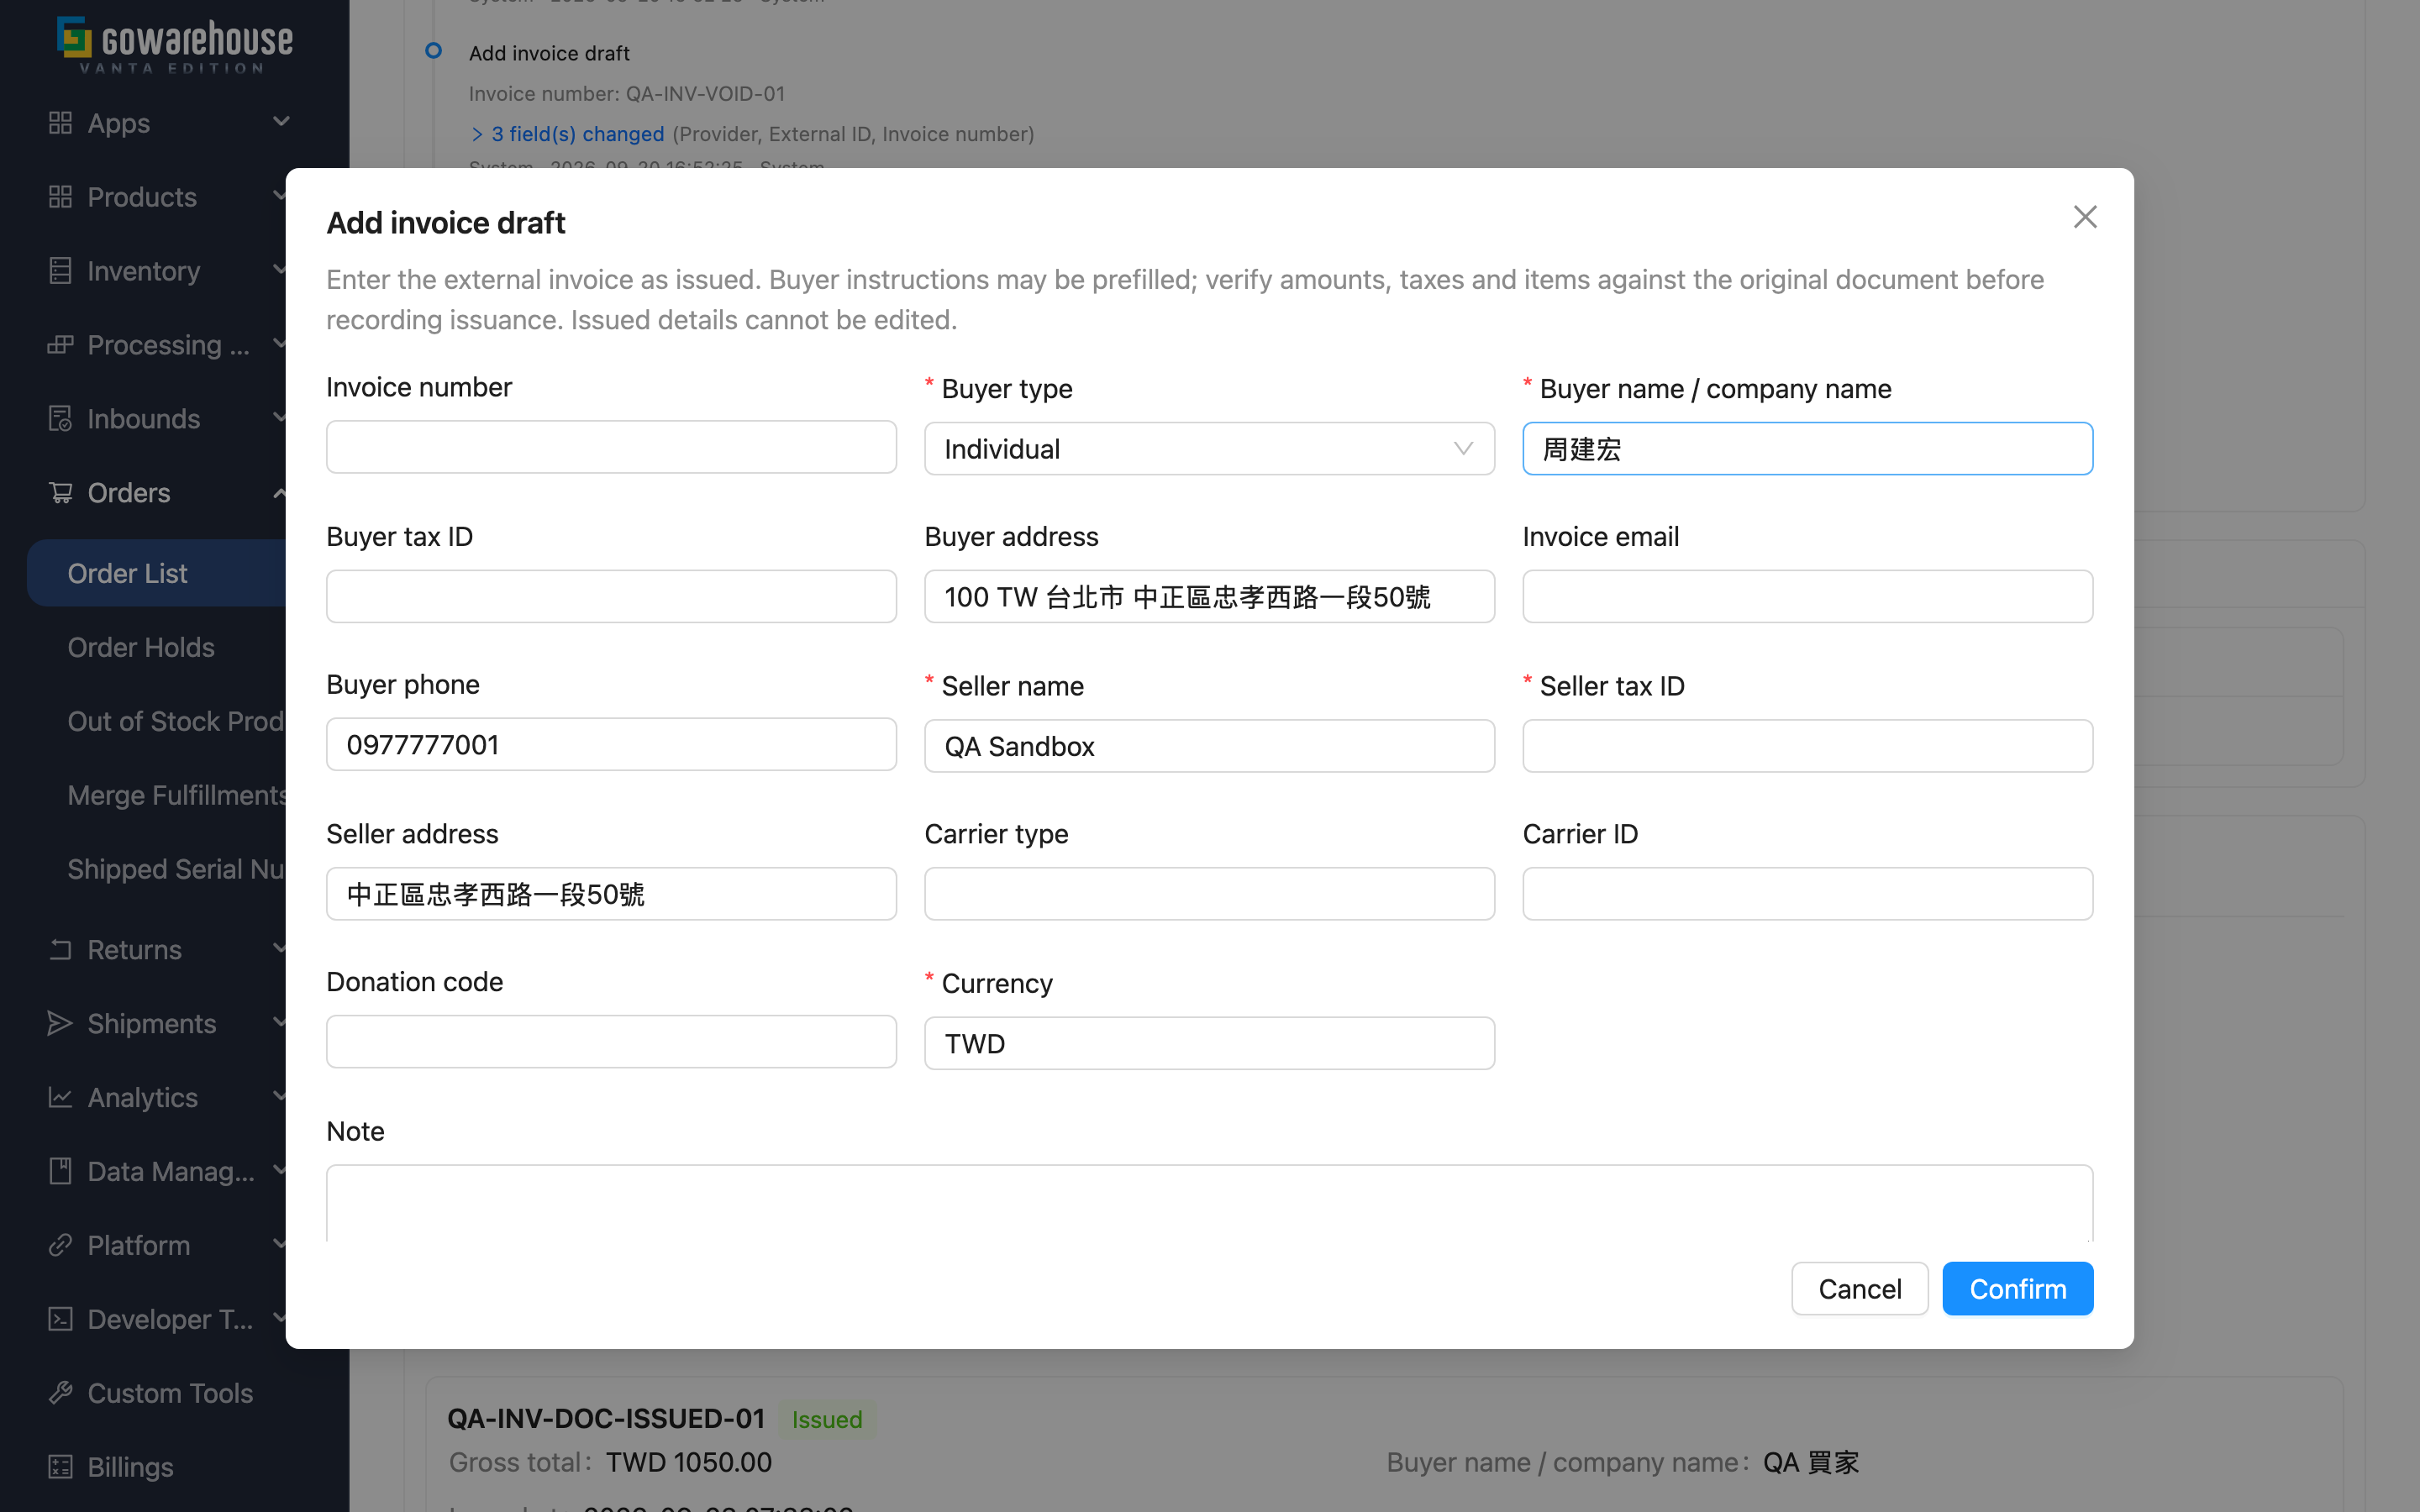
Task: Open the Buyer type dropdown
Action: (x=1209, y=449)
